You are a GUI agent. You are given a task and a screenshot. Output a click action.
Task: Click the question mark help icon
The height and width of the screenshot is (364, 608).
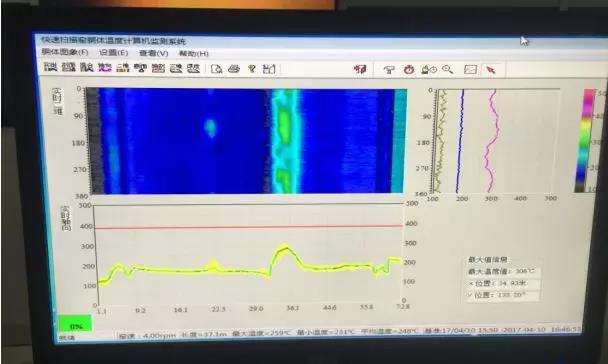point(252,69)
